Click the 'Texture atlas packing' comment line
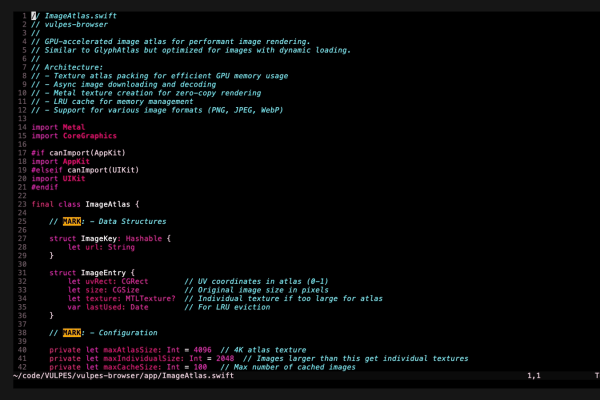This screenshot has height=400, width=600. coord(160,76)
